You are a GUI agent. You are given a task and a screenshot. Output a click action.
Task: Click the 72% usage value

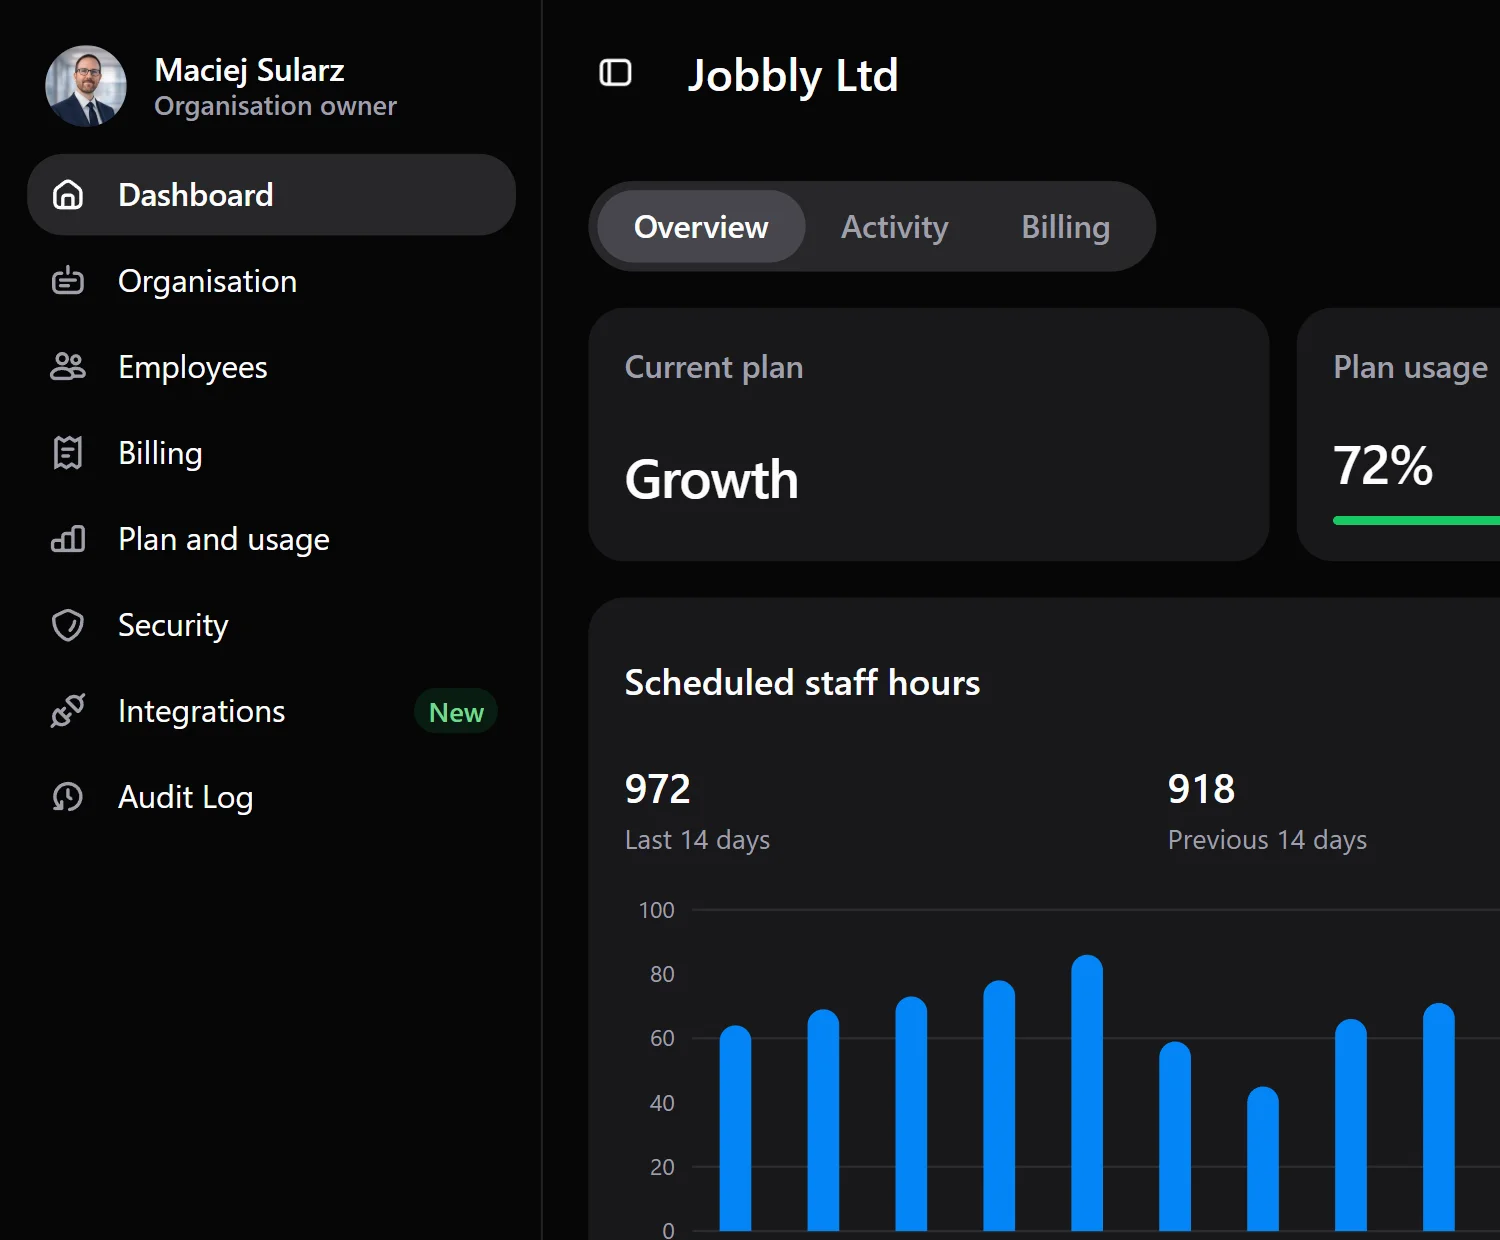point(1384,466)
